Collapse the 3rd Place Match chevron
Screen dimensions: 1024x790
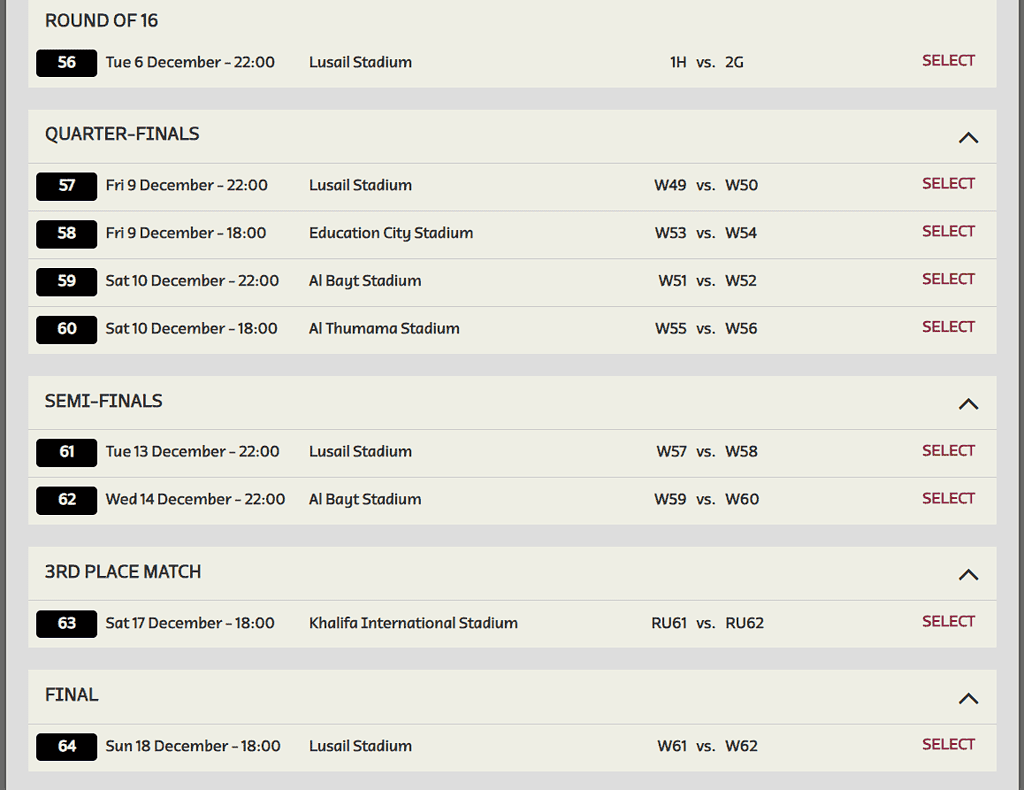pyautogui.click(x=968, y=575)
